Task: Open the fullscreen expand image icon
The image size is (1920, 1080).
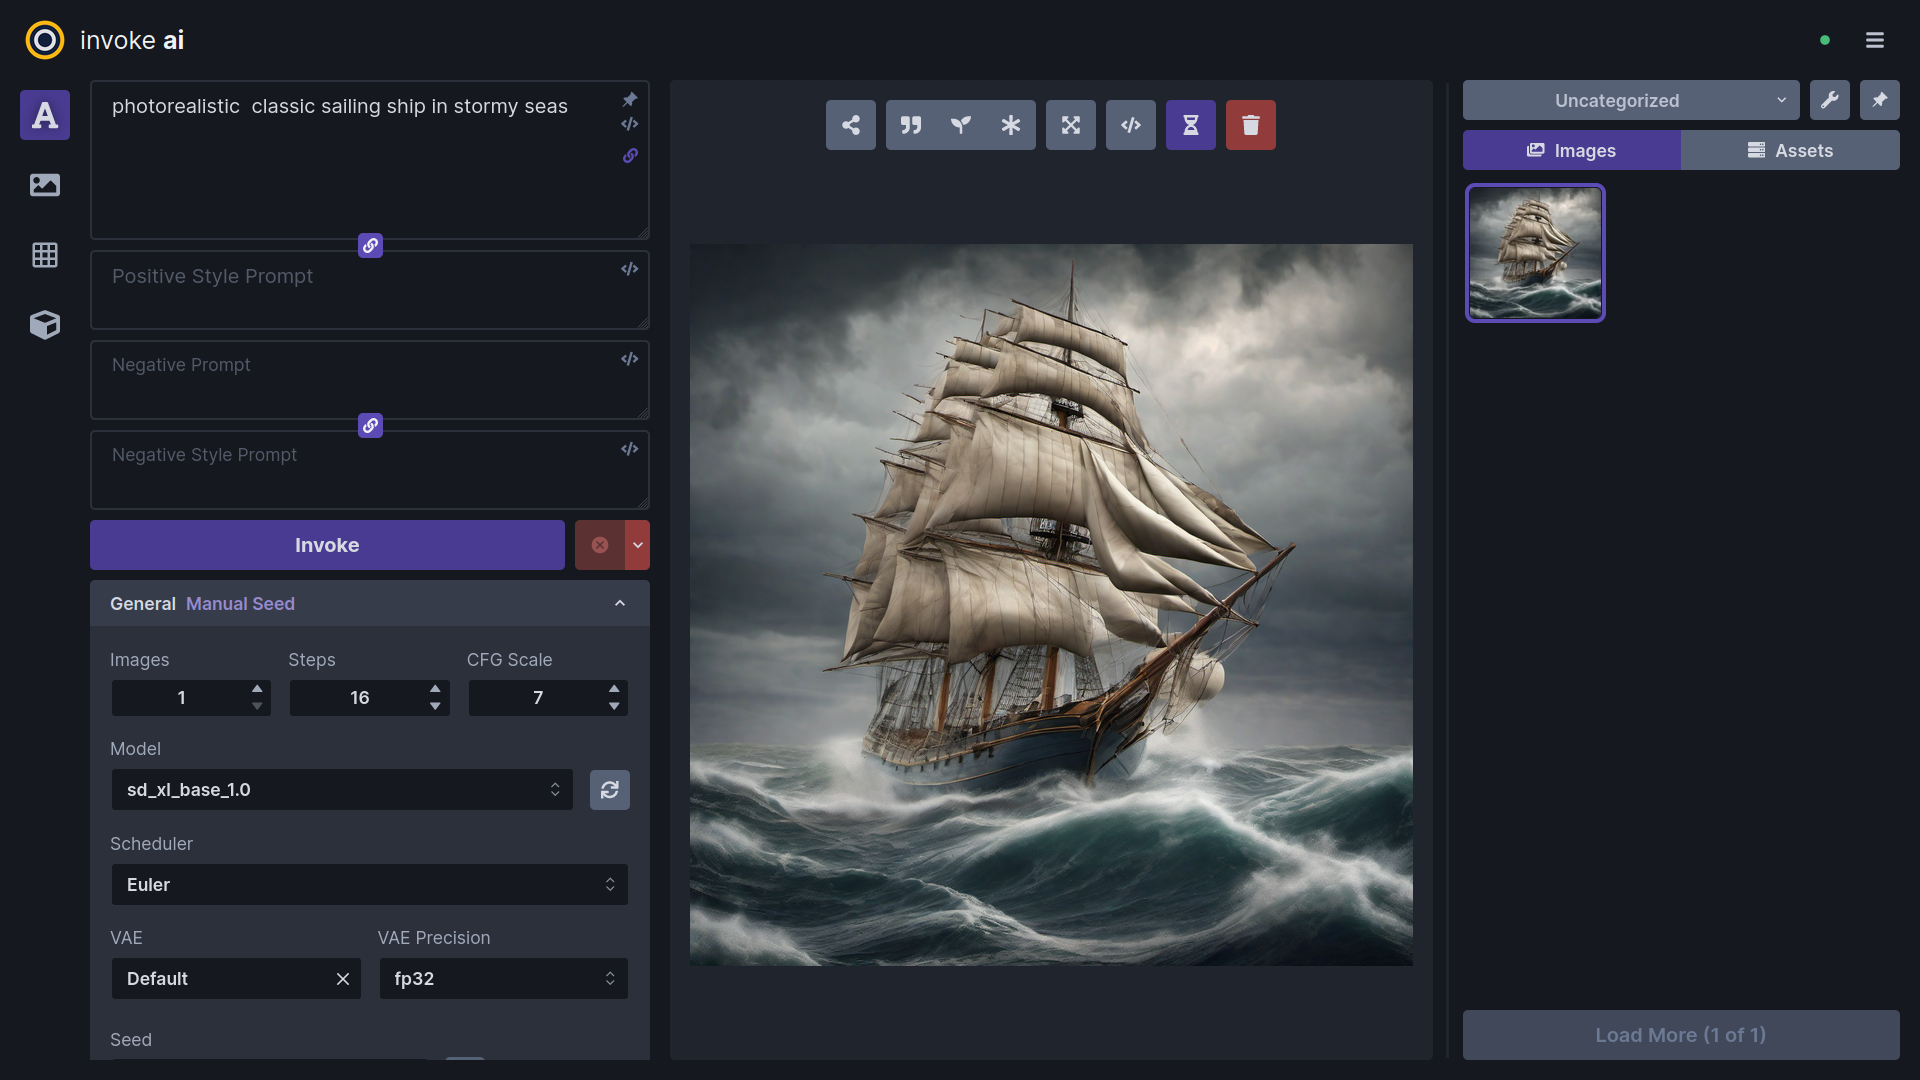Action: click(x=1070, y=125)
